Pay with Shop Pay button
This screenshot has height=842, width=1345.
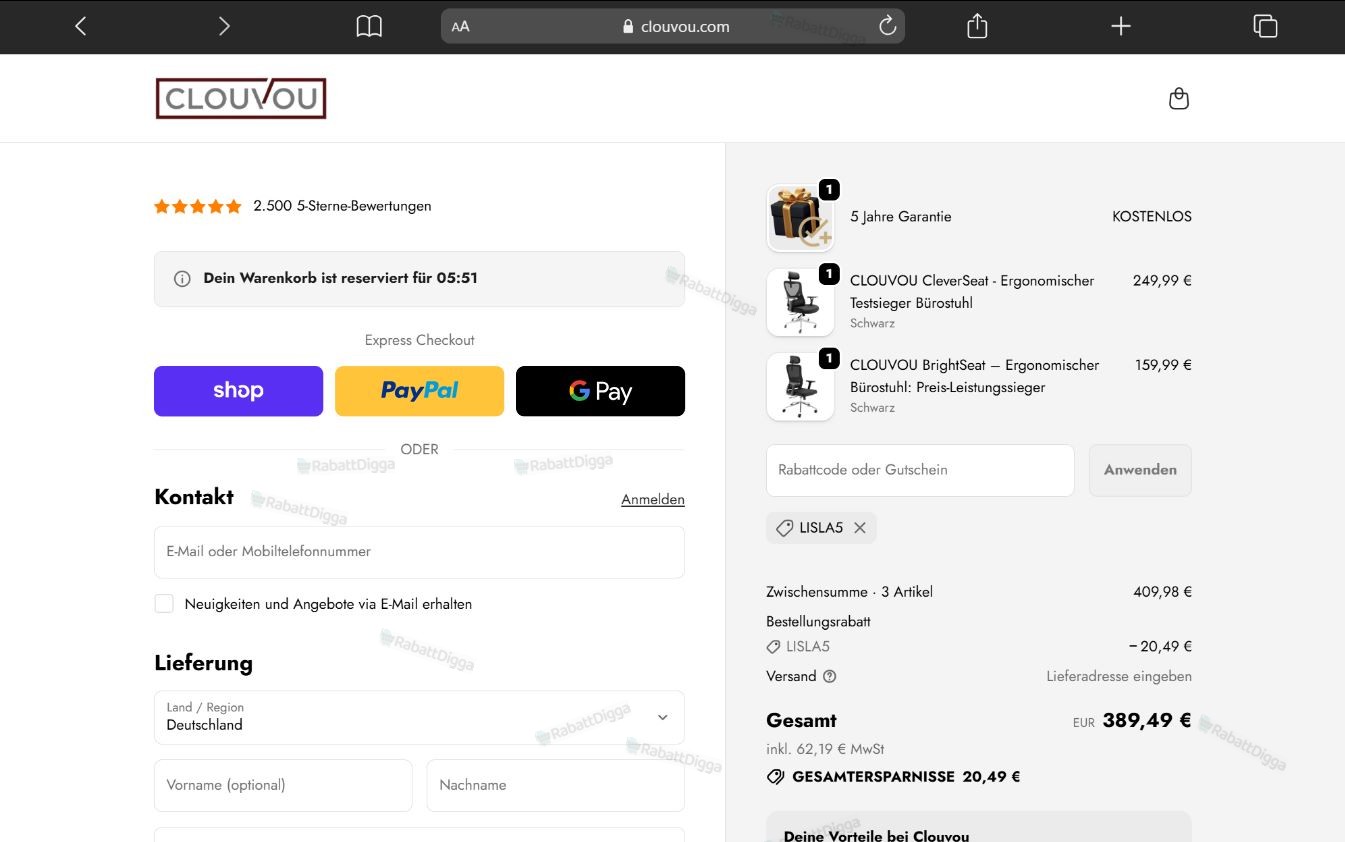click(x=238, y=391)
